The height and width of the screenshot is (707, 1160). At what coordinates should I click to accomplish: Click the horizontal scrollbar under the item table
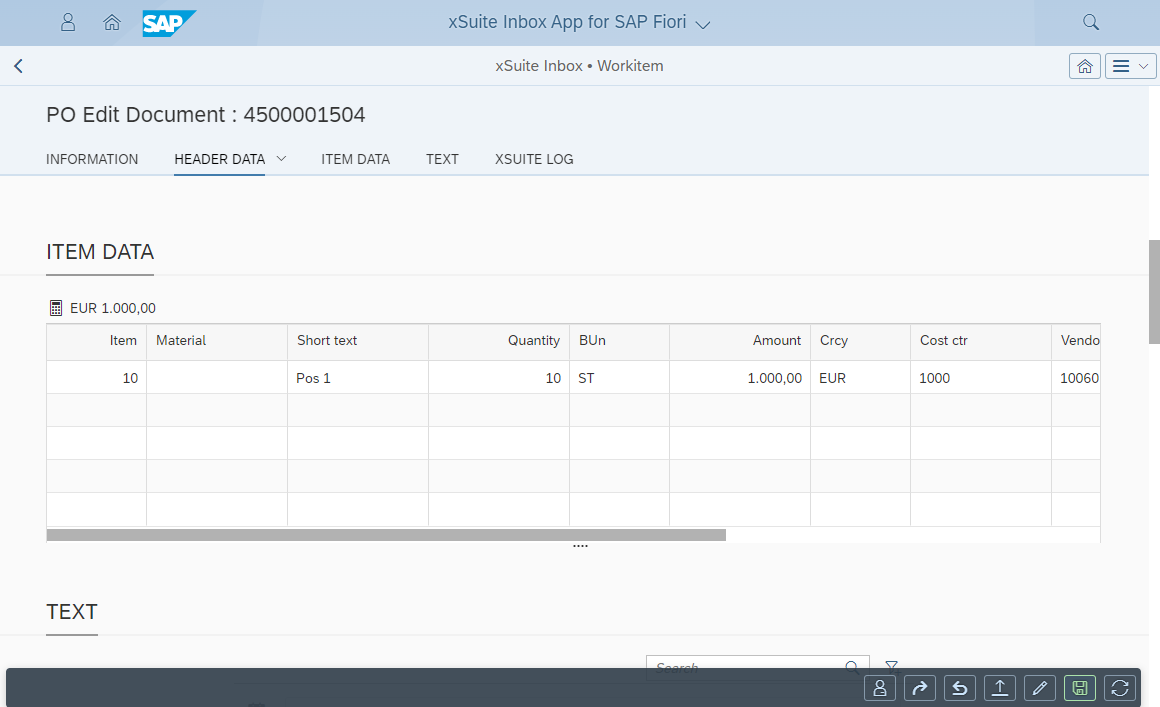click(x=386, y=535)
